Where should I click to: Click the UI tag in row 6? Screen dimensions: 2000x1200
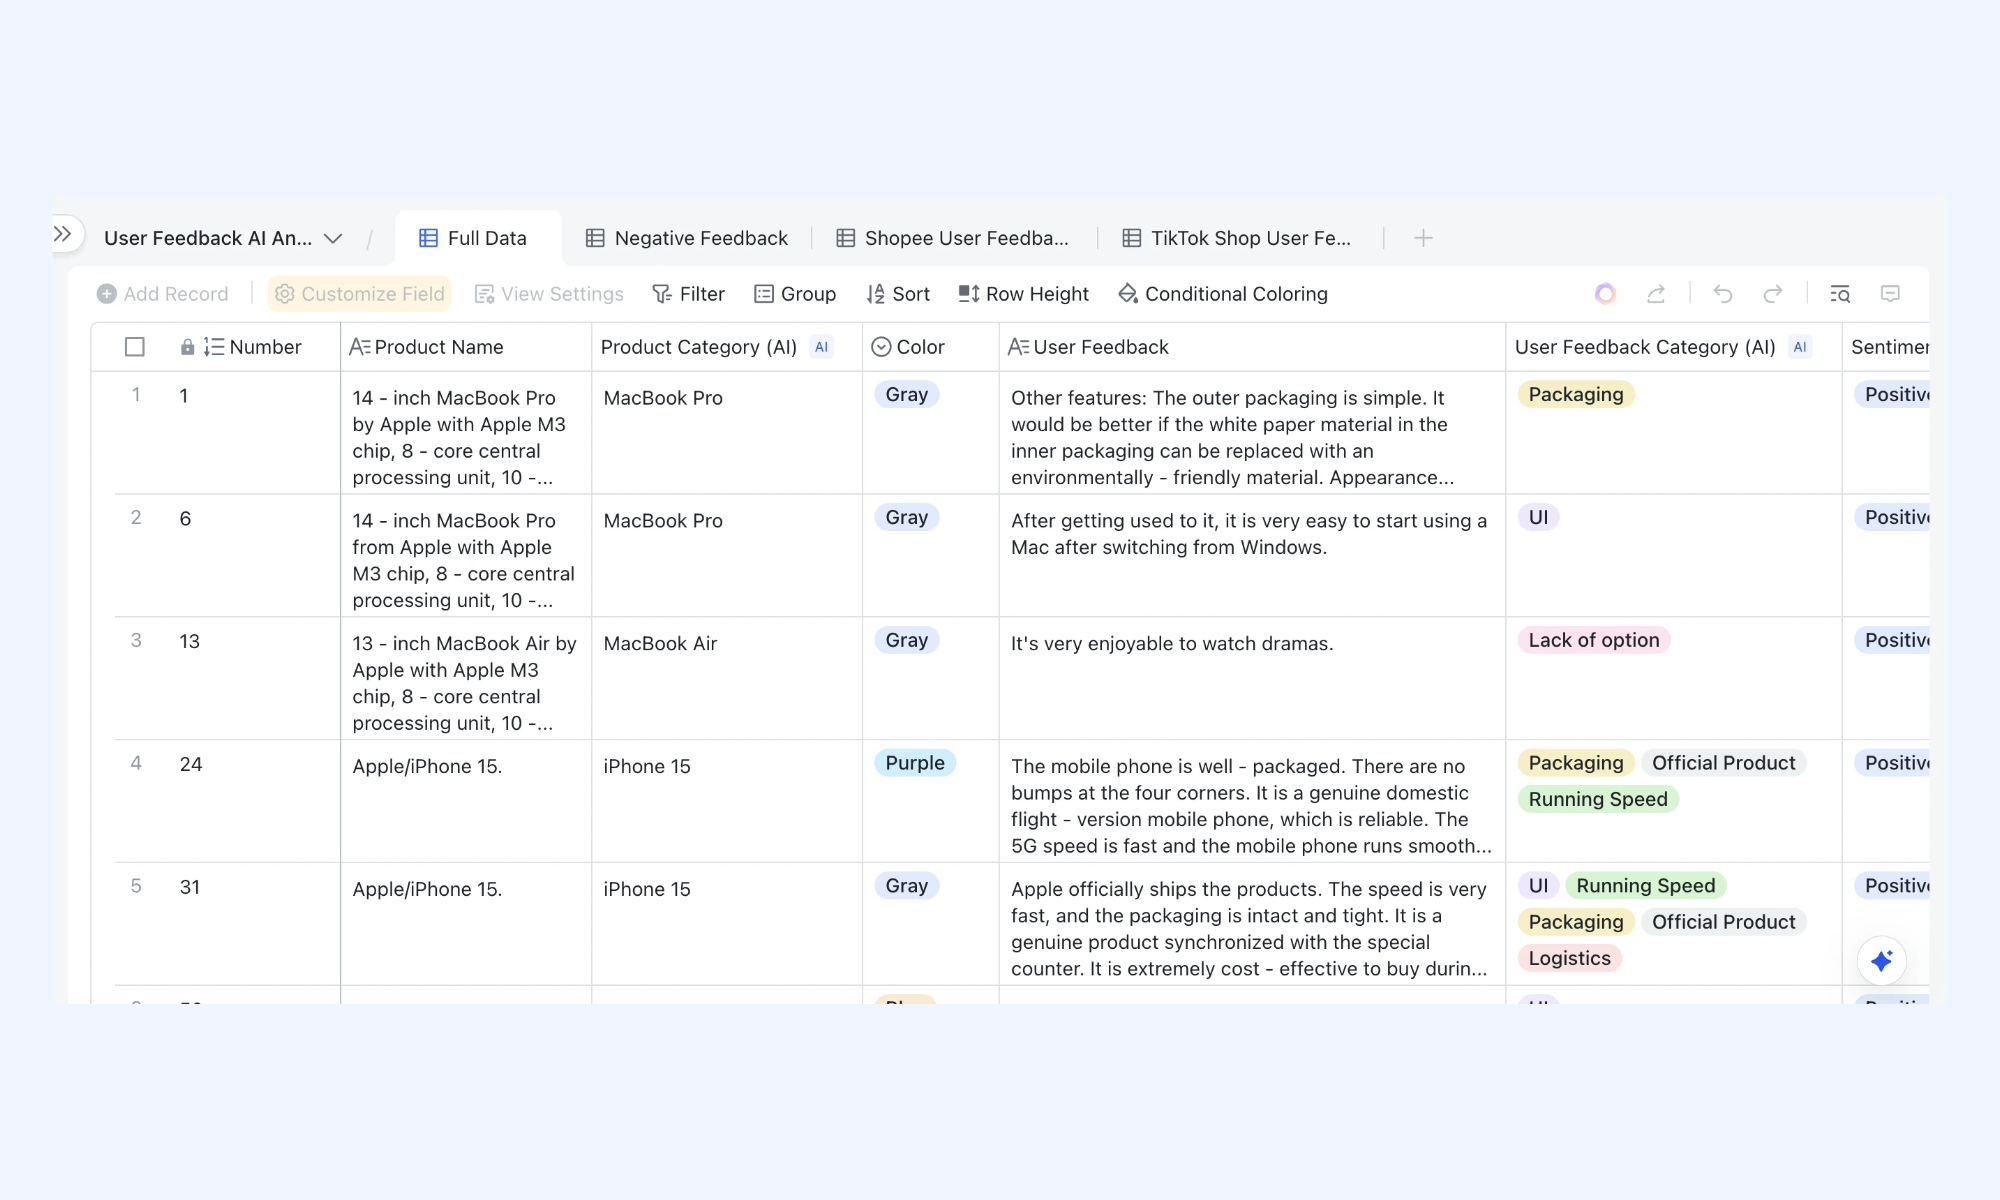1539,518
